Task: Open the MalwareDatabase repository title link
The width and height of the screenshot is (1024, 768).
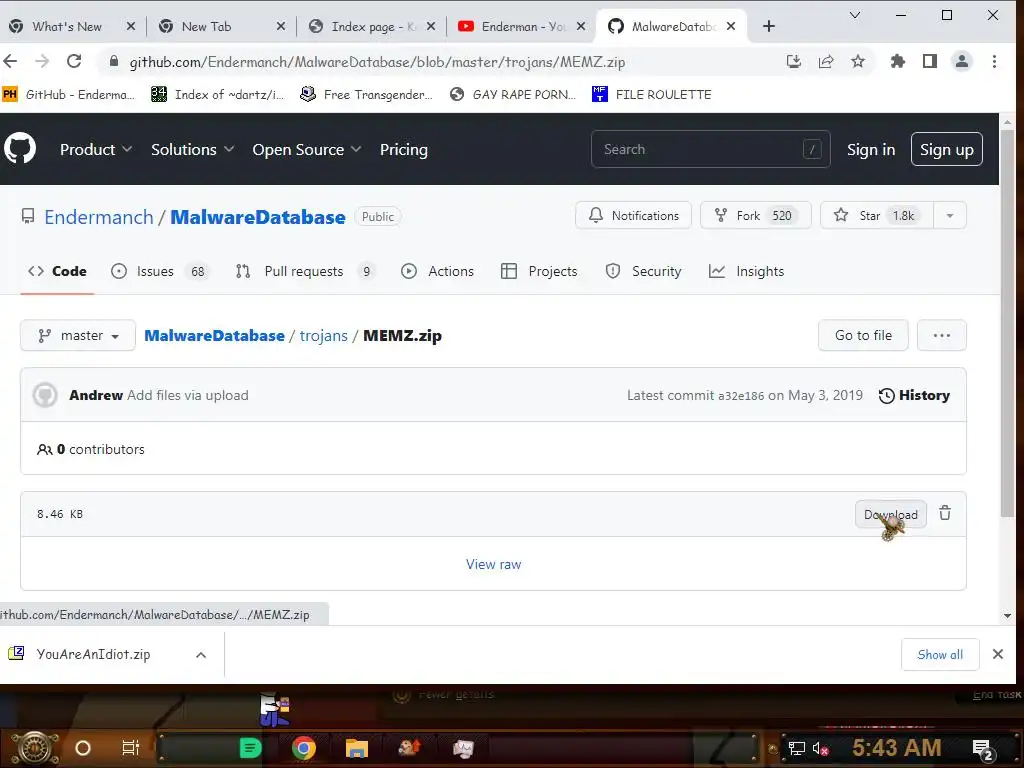Action: (x=258, y=217)
